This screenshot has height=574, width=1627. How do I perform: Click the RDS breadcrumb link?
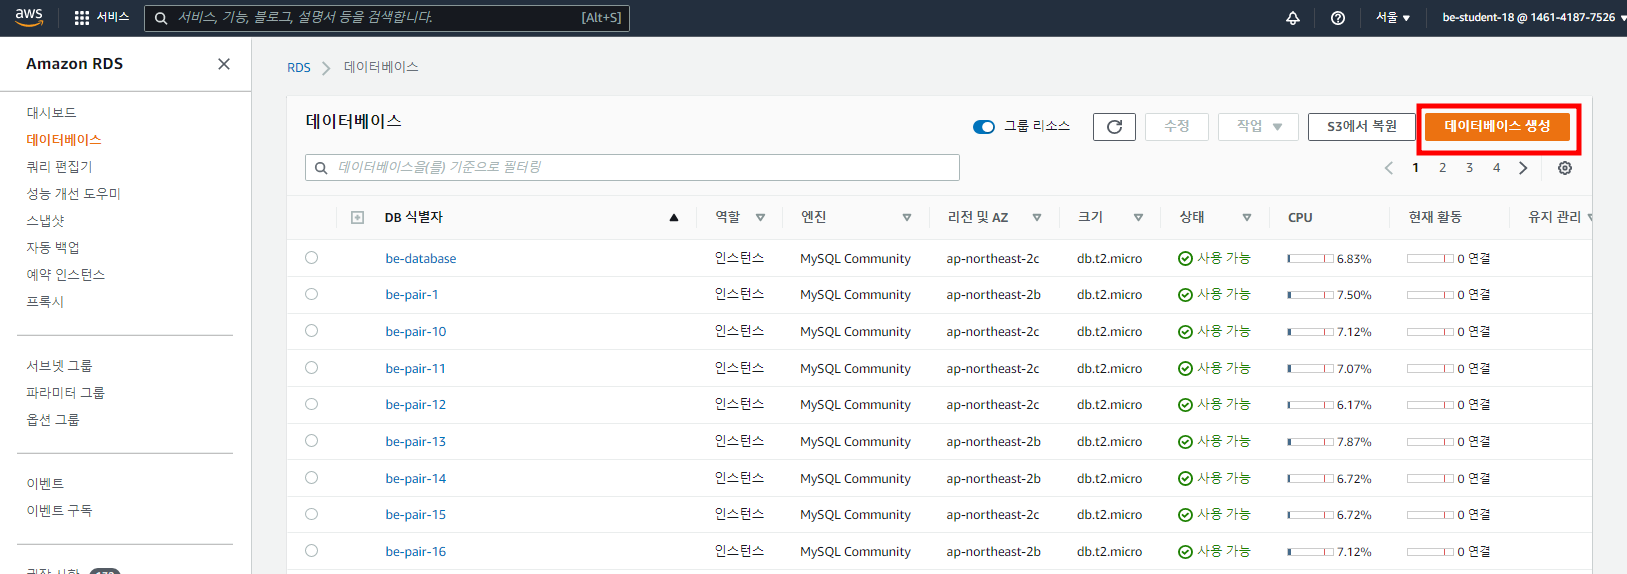click(x=299, y=68)
